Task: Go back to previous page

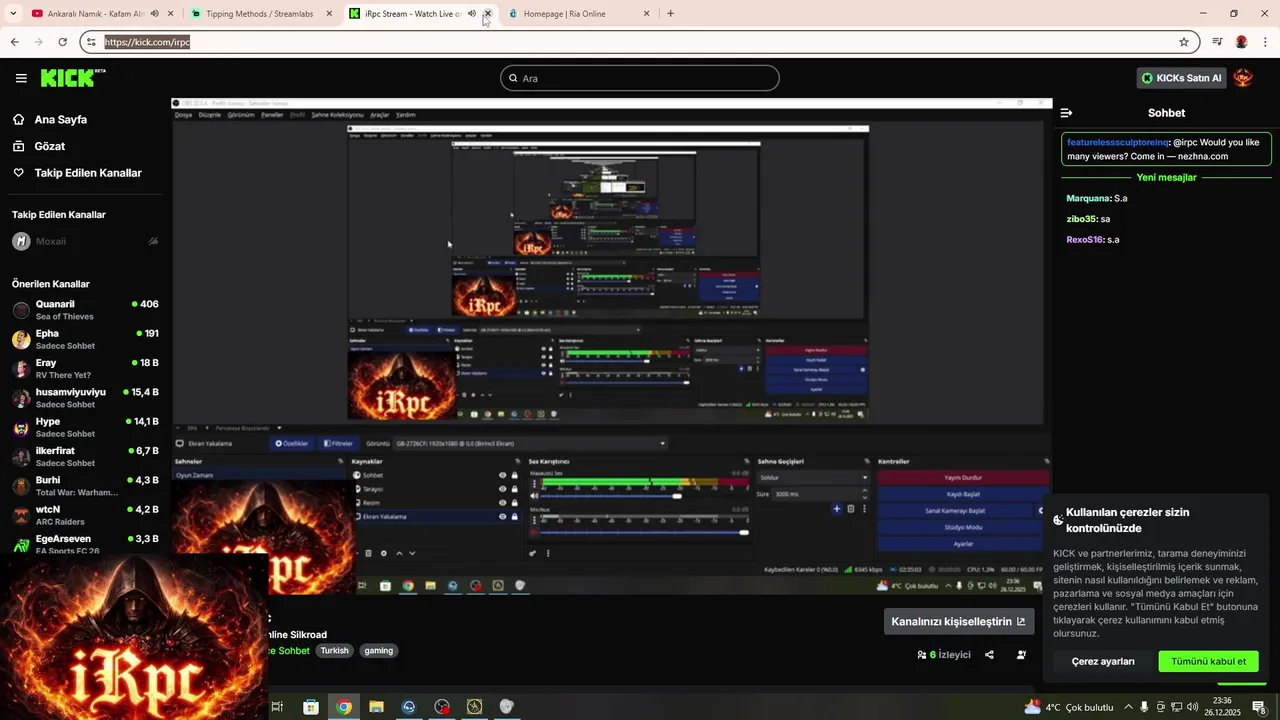Action: [15, 42]
